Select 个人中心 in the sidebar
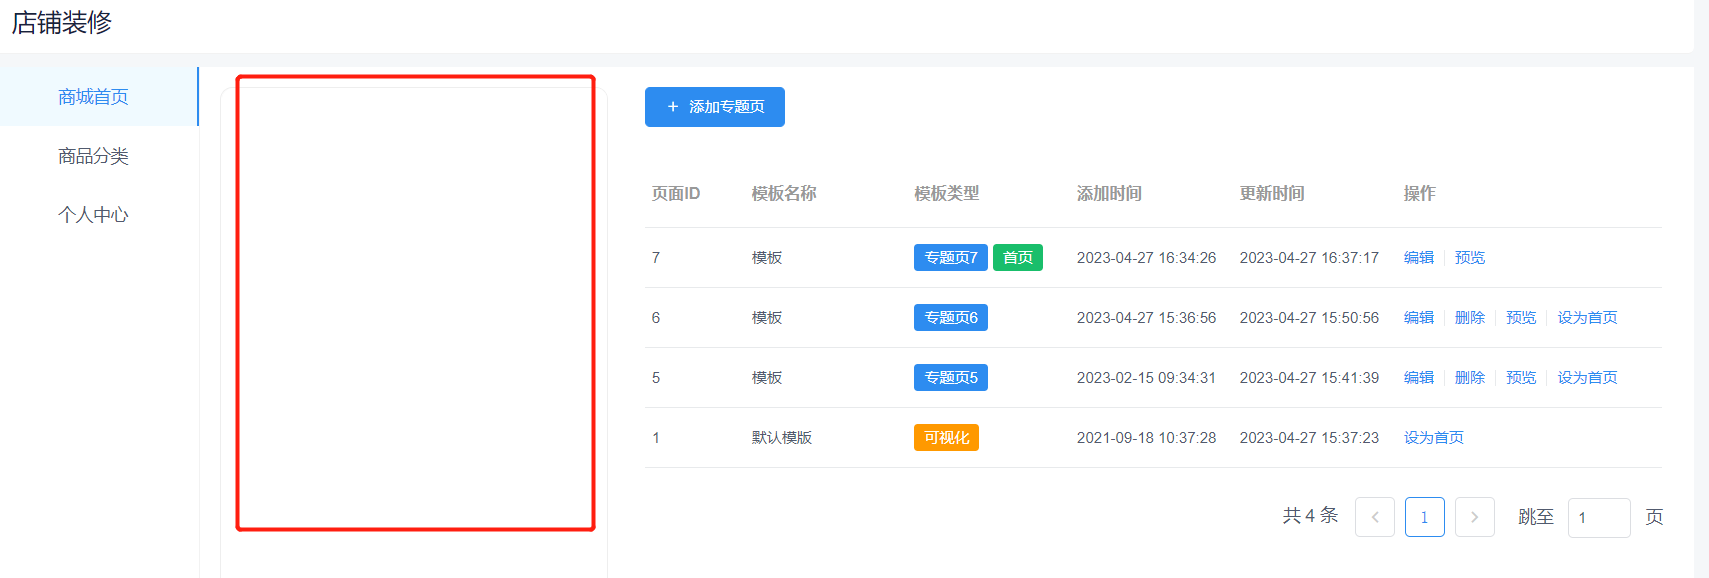 pos(93,215)
